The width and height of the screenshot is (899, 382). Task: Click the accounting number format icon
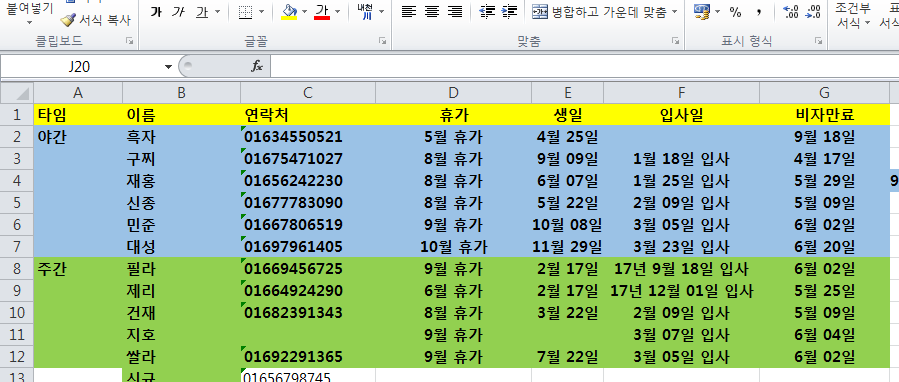[x=701, y=11]
